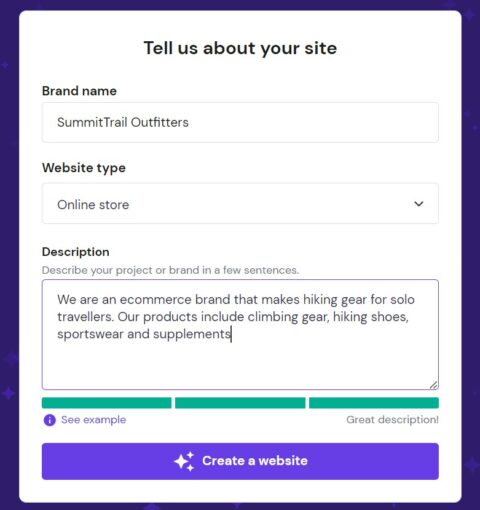Open the Online store combo box
This screenshot has height=510, width=480.
coord(240,203)
